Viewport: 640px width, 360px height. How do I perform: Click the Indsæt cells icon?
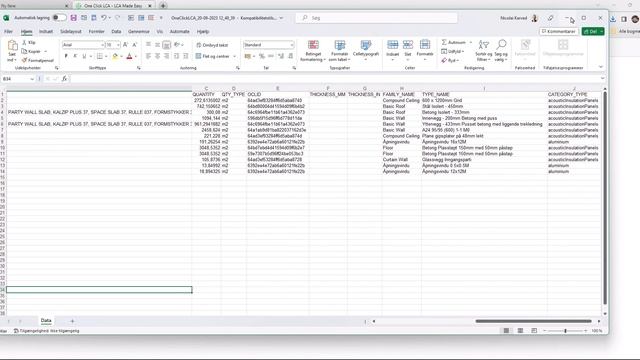point(393,45)
